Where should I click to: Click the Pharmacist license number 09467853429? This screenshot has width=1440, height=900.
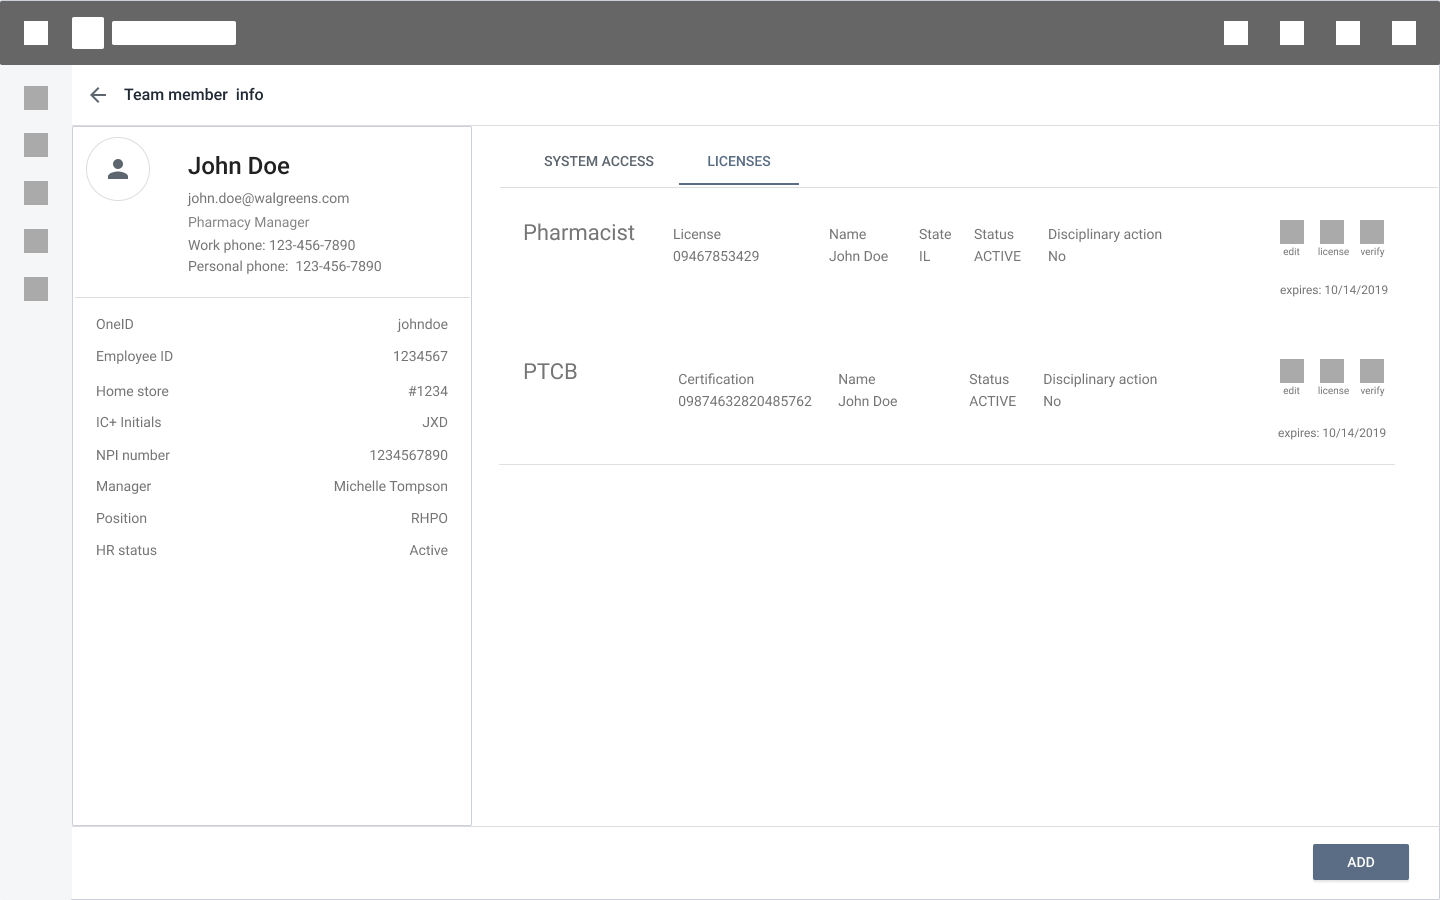(x=715, y=256)
